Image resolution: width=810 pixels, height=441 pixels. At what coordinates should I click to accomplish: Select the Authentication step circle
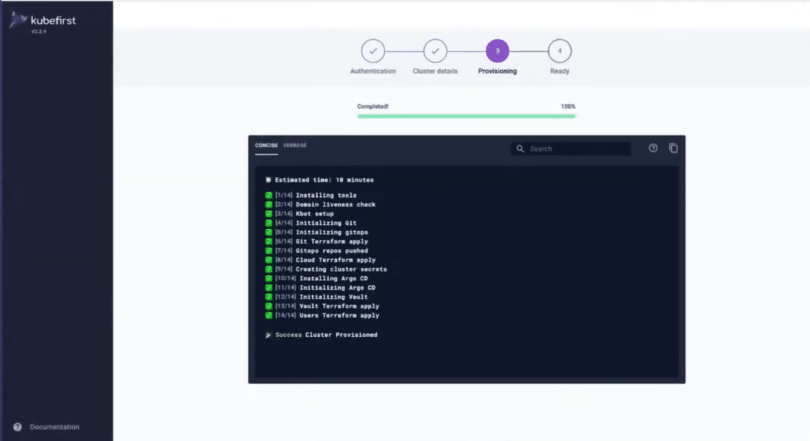[x=373, y=51]
